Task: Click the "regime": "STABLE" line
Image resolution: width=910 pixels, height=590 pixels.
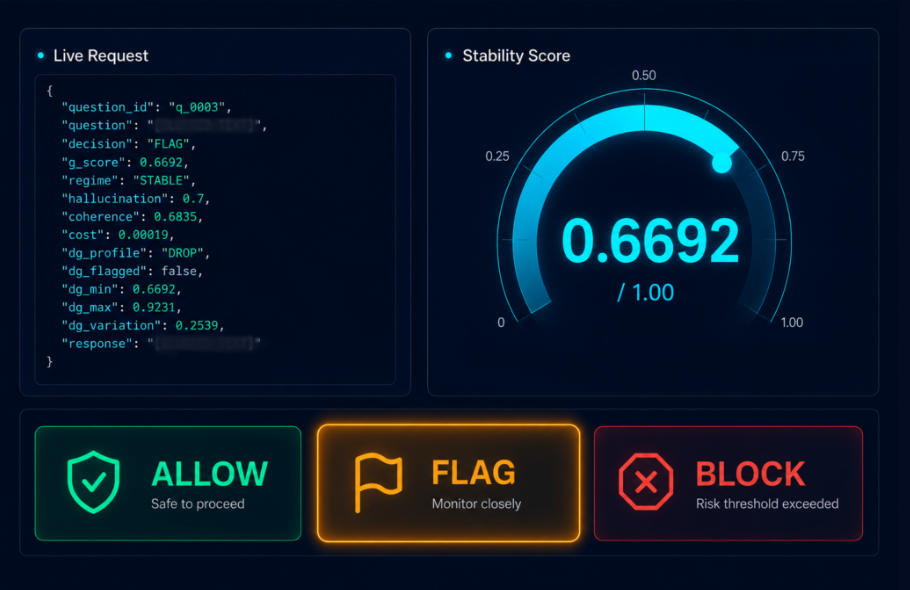Action: tap(129, 180)
